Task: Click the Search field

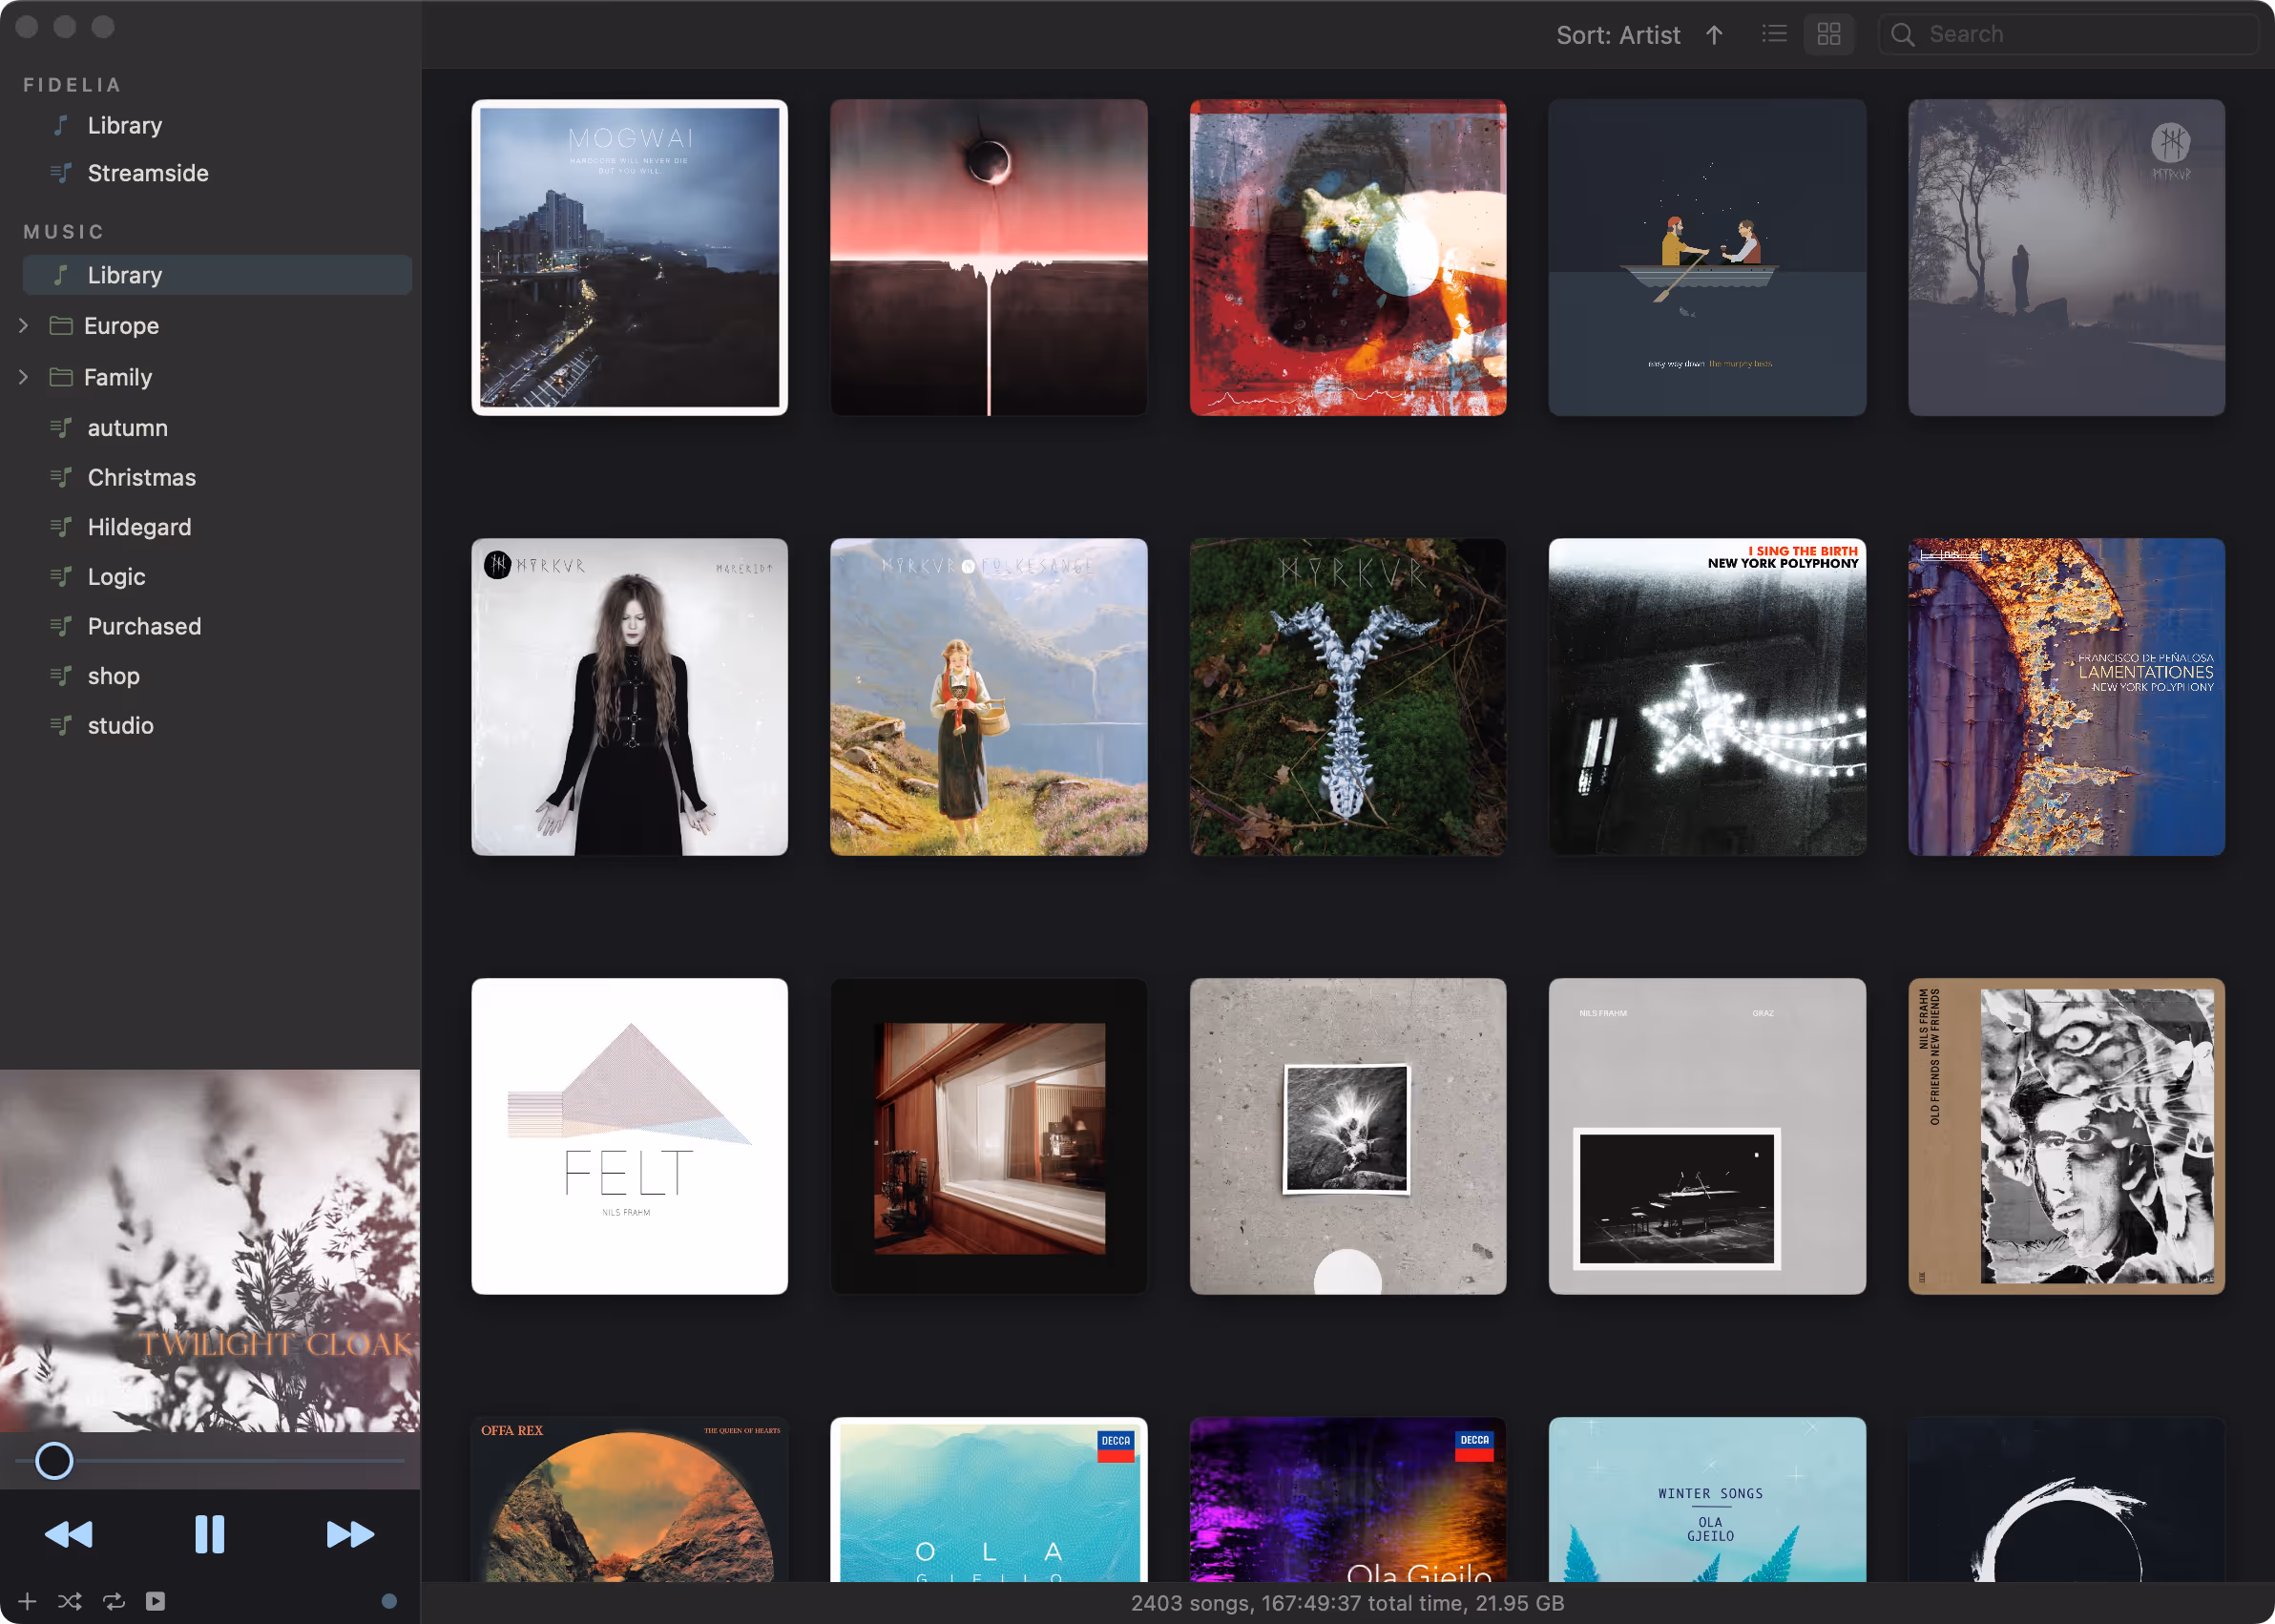Action: point(2068,34)
